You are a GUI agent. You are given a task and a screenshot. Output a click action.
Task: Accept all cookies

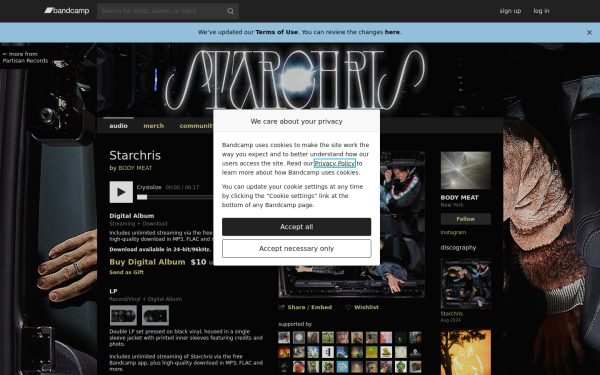(x=297, y=227)
